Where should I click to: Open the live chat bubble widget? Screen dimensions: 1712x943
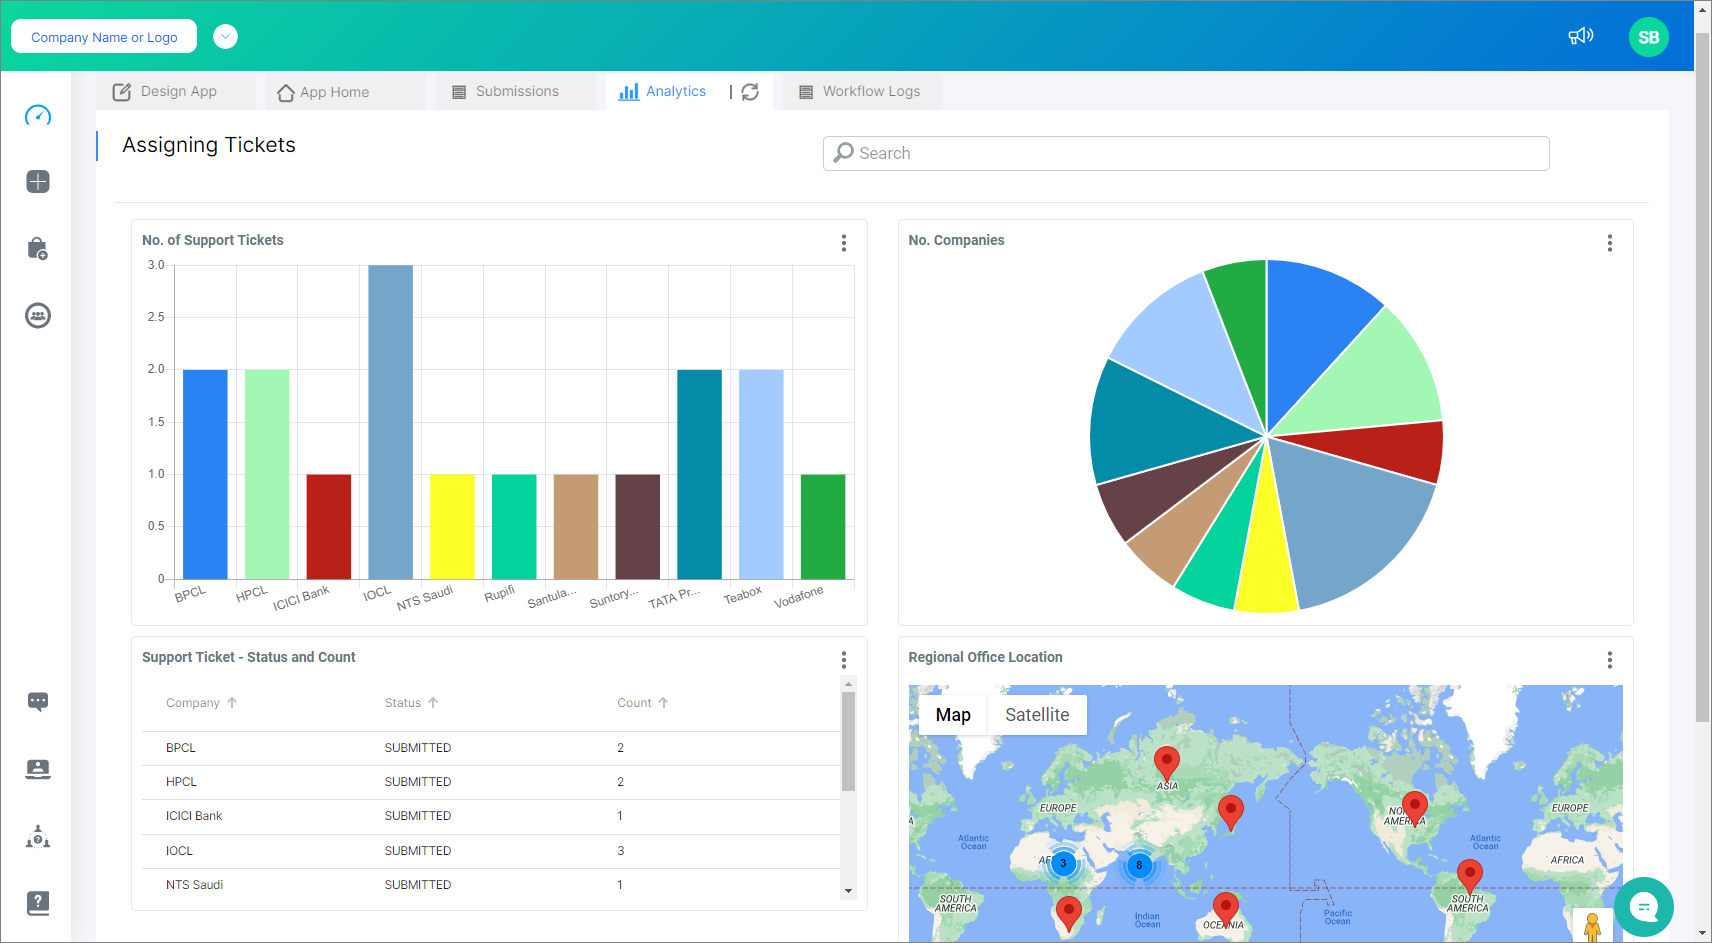[x=1643, y=907]
